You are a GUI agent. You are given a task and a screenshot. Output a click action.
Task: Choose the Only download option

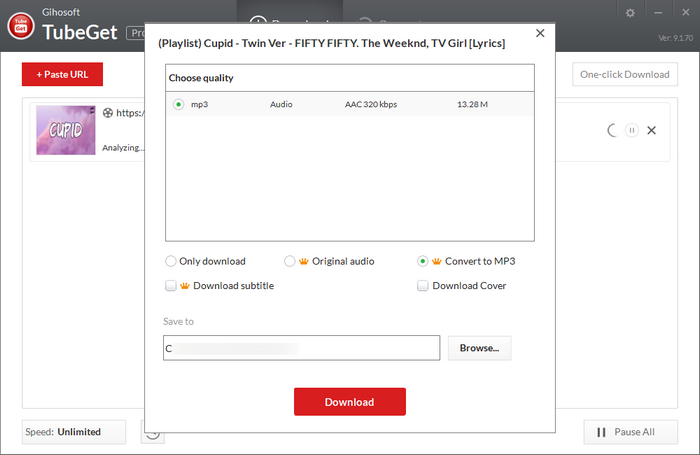point(171,261)
